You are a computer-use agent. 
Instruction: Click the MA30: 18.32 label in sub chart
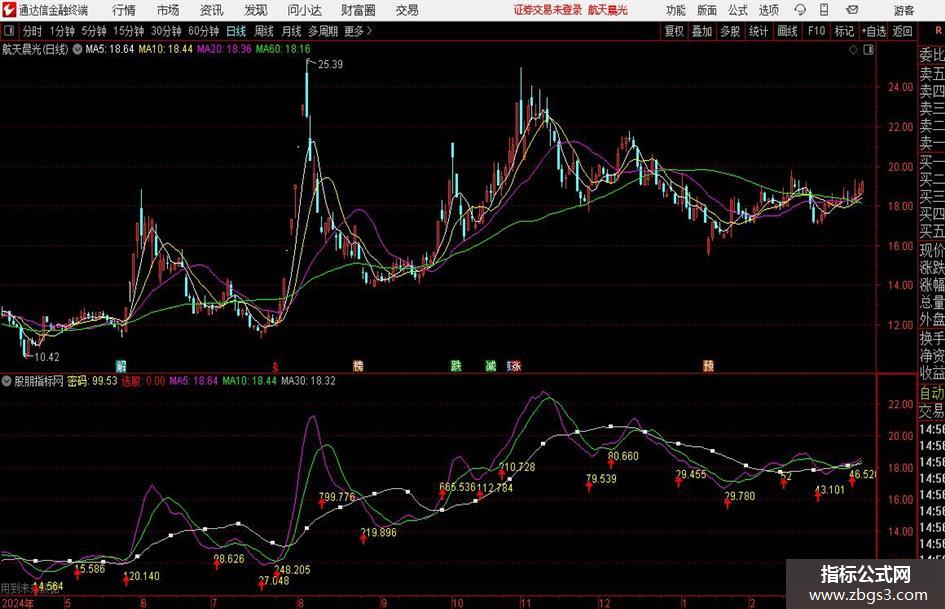309,381
